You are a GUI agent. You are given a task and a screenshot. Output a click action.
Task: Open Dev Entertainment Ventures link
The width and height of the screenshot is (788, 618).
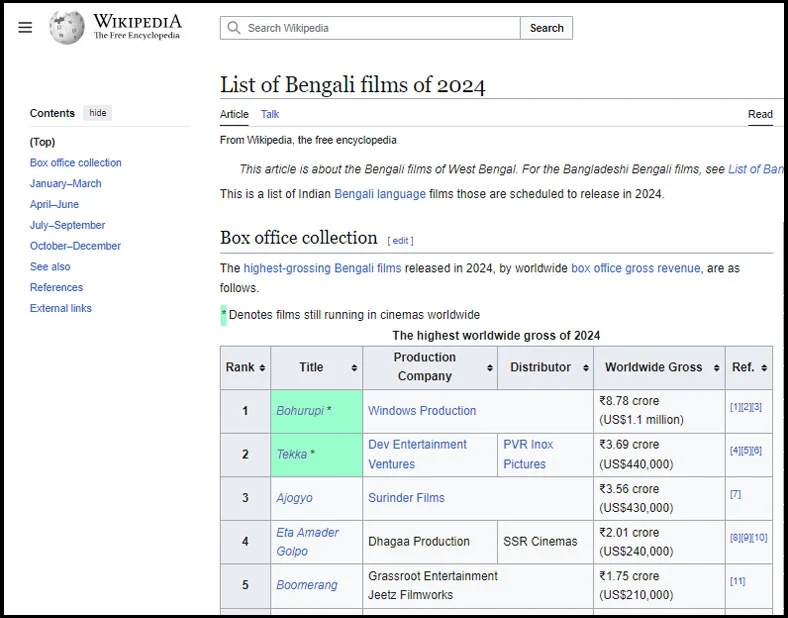click(417, 454)
